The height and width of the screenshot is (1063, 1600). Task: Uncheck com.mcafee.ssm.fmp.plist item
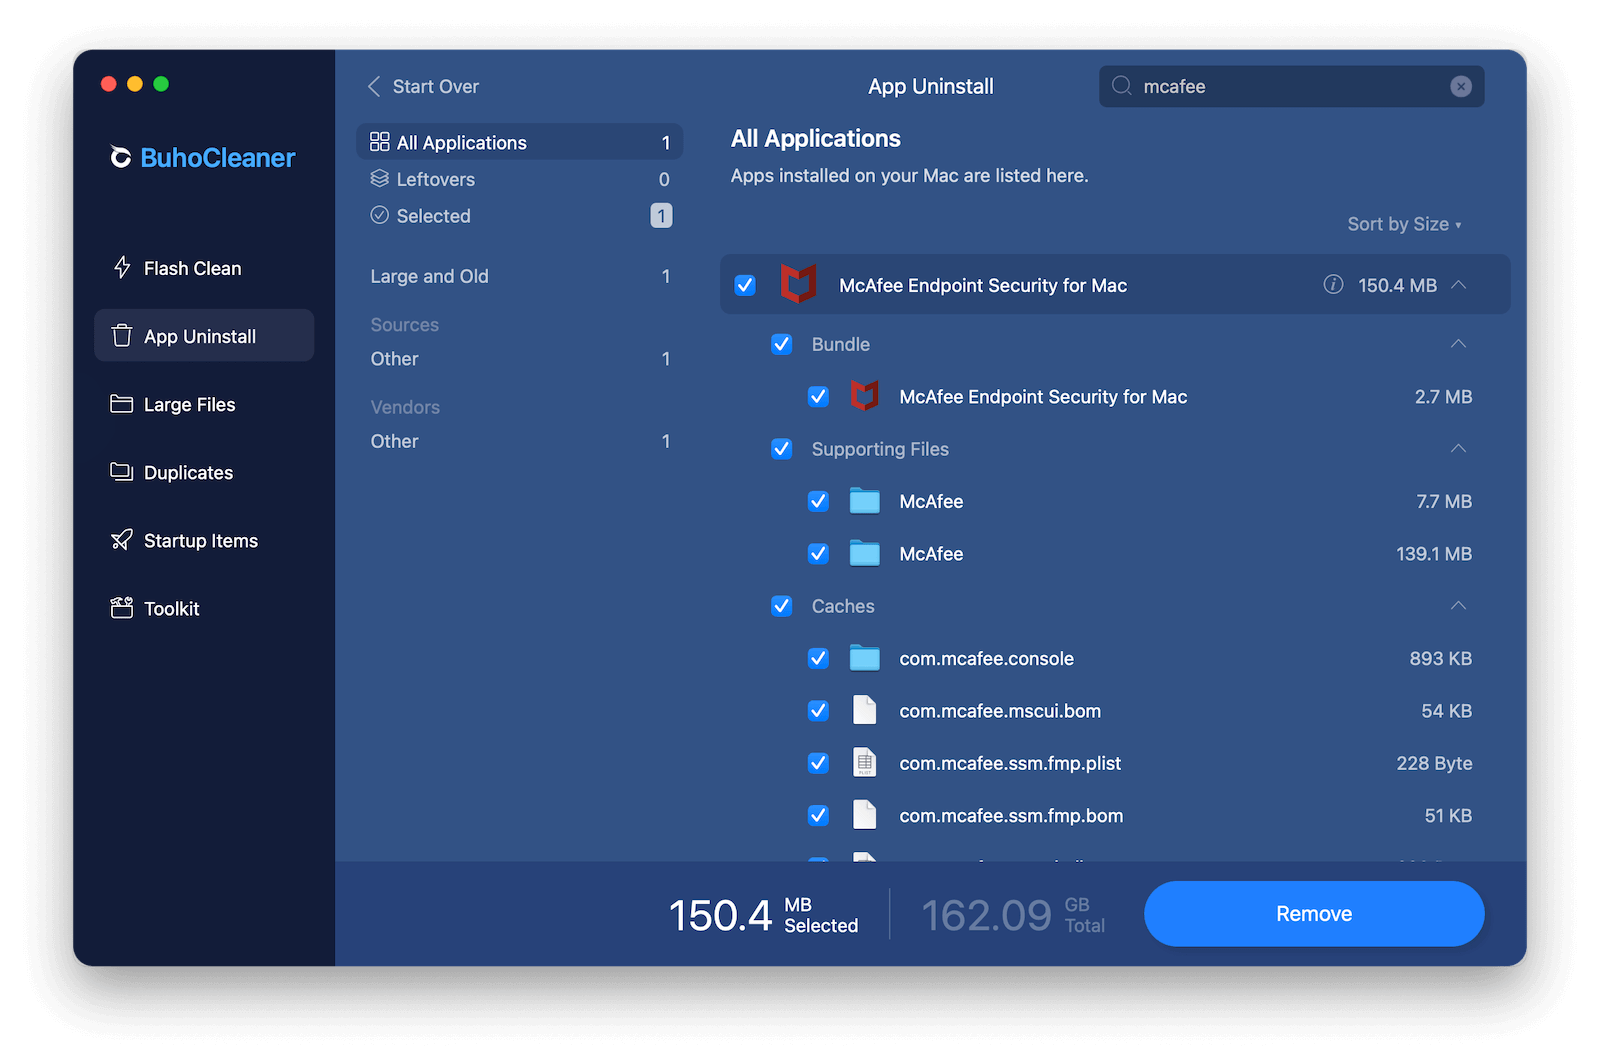818,763
